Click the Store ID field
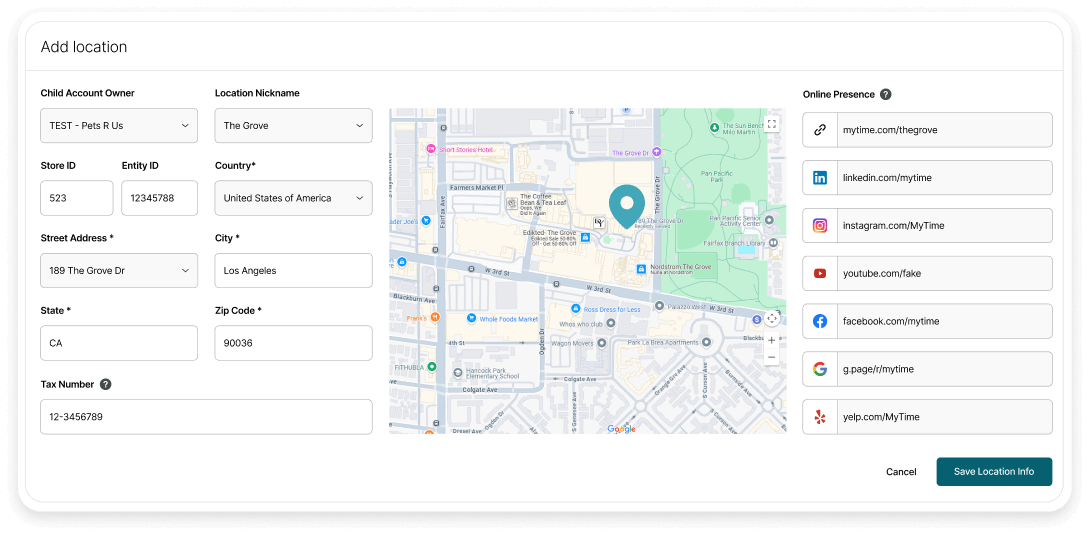This screenshot has height=536, width=1090. 76,198
